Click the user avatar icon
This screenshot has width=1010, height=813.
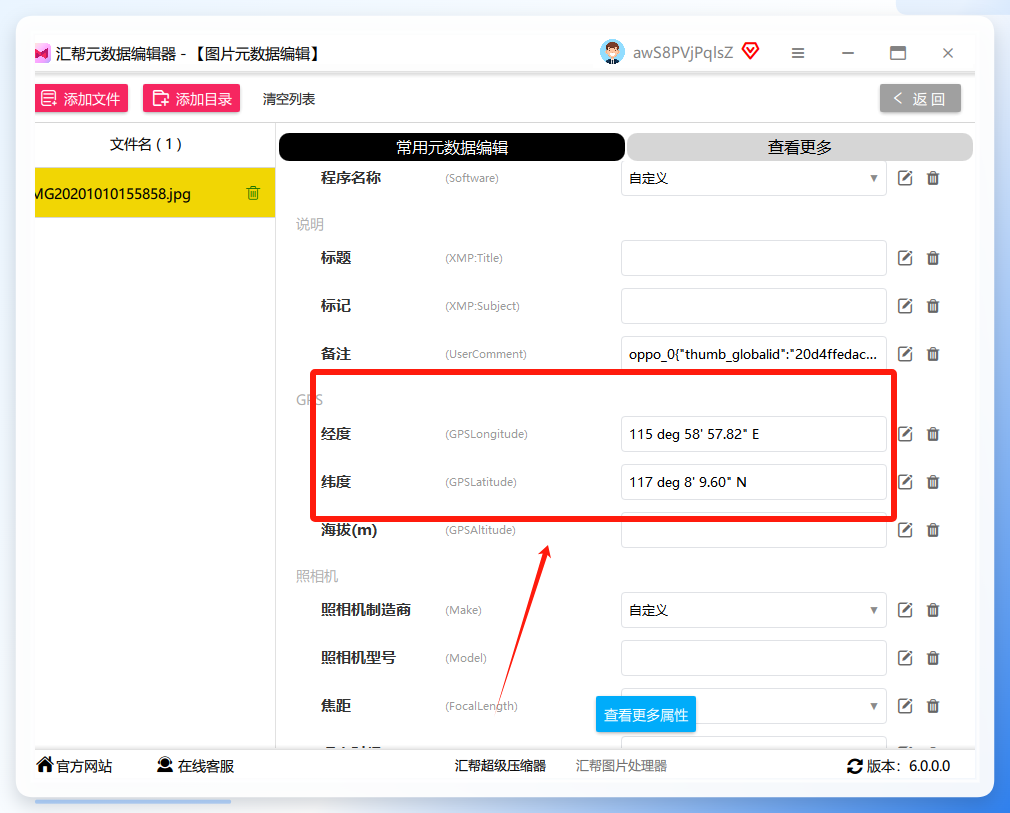pyautogui.click(x=612, y=52)
